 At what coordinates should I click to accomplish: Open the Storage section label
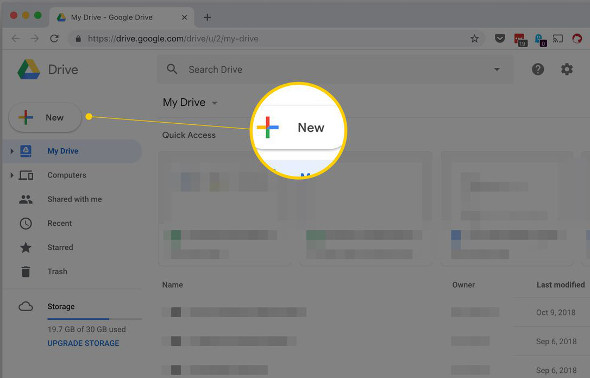tap(61, 307)
